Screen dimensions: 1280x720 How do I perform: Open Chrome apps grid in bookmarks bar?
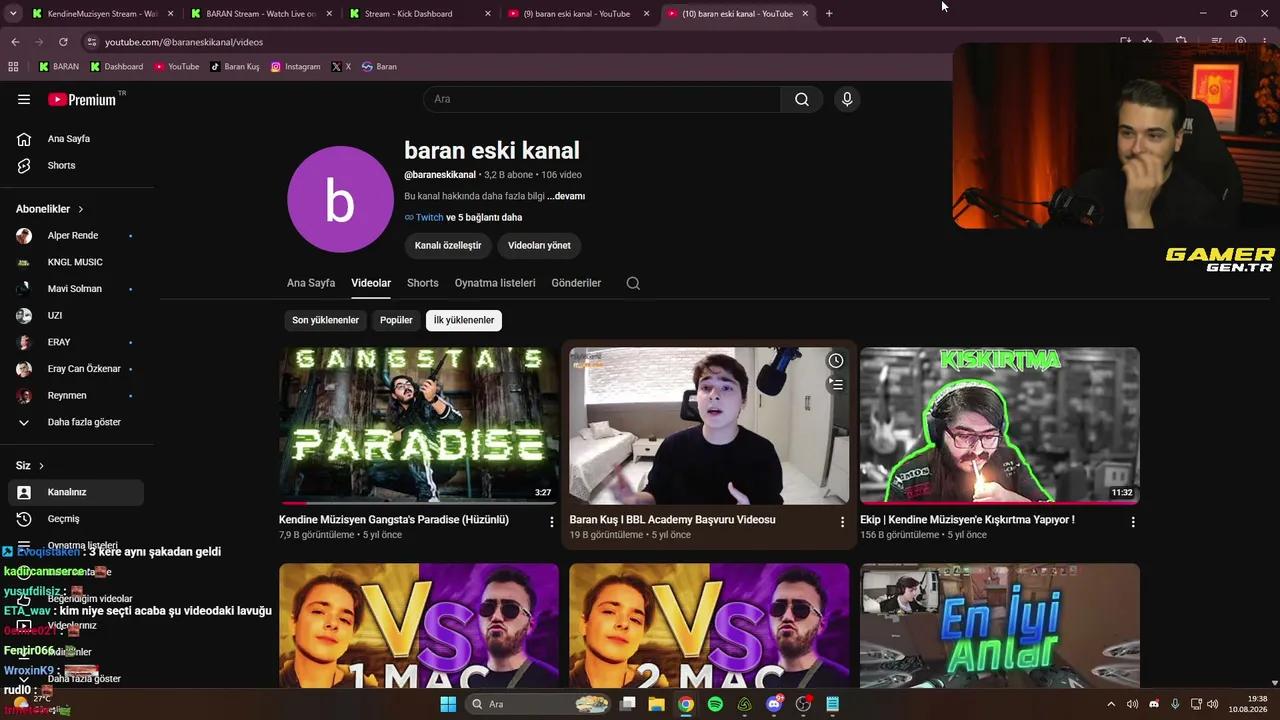(x=13, y=67)
